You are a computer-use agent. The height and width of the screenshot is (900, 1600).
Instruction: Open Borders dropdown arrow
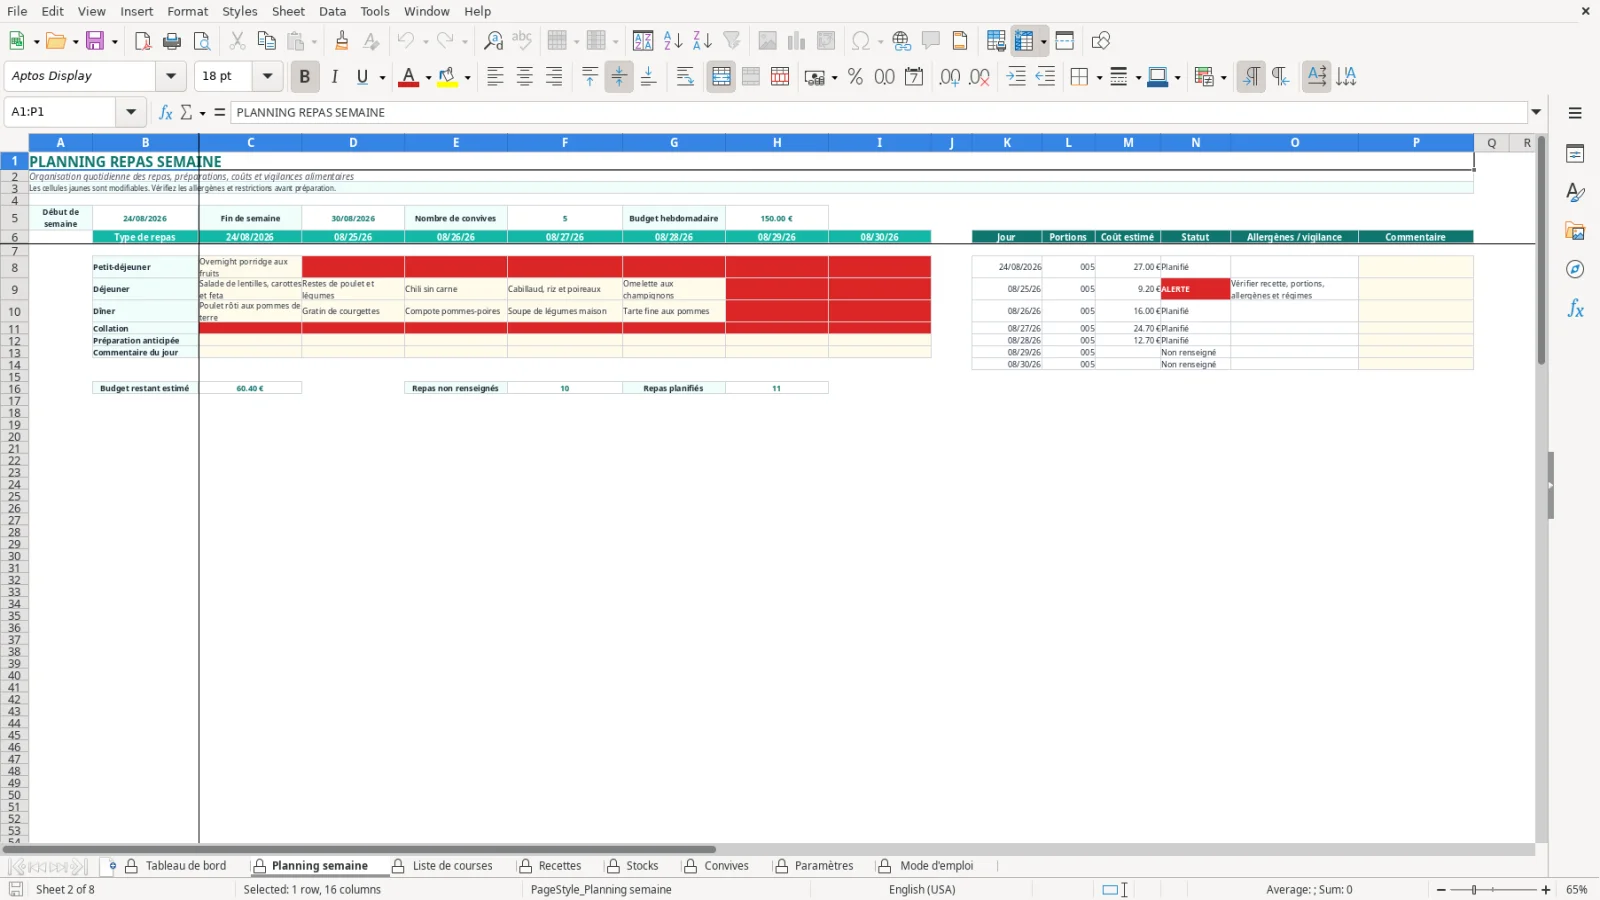click(x=1099, y=77)
